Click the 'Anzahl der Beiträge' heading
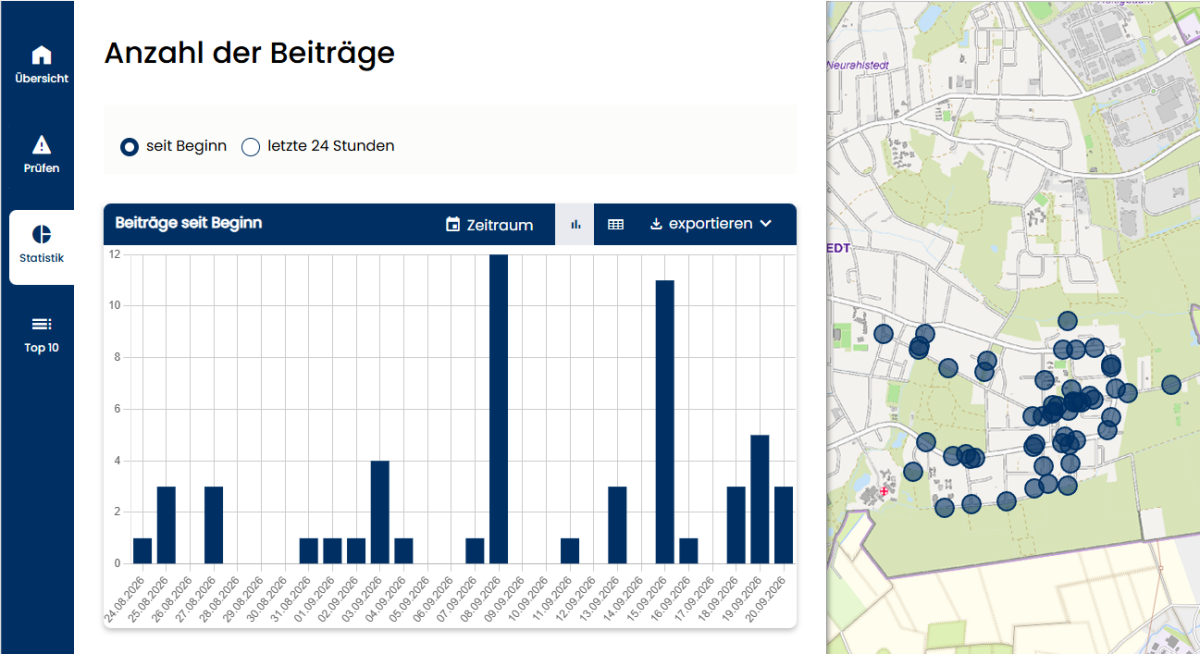 (250, 53)
